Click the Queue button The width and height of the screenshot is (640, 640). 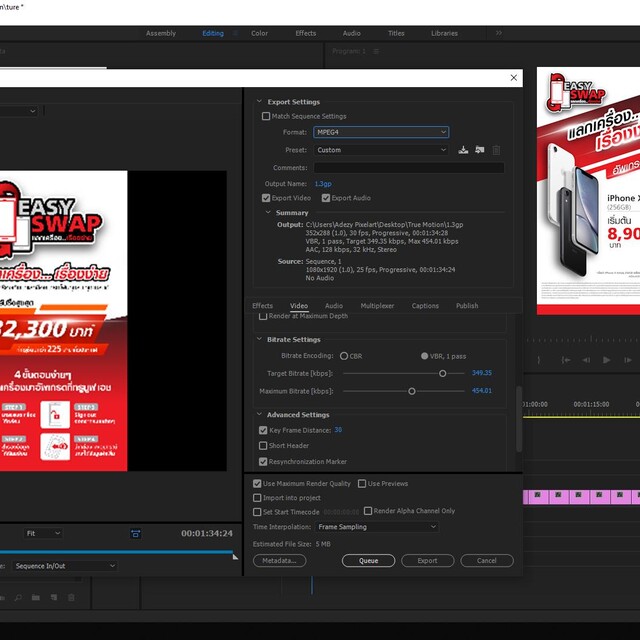pos(369,561)
